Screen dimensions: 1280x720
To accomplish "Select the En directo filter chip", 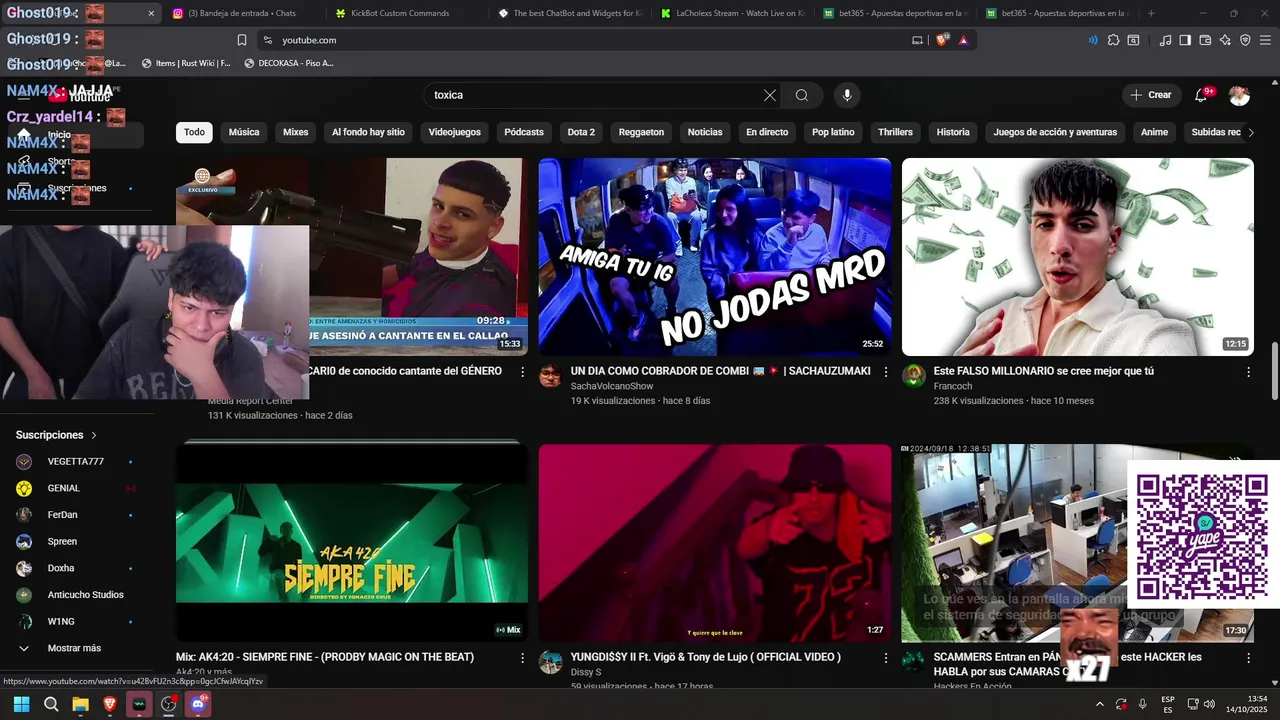I will 767,132.
